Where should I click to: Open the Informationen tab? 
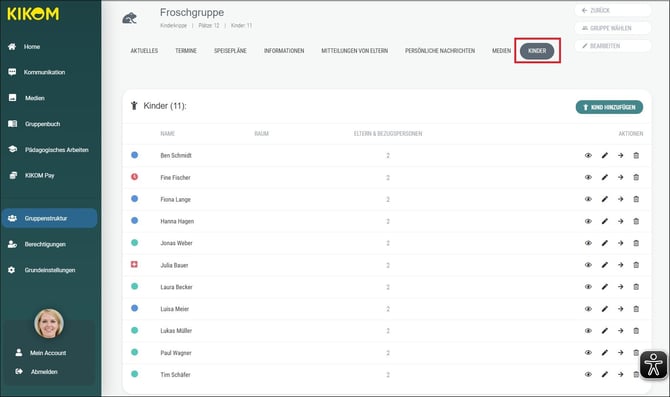click(284, 51)
